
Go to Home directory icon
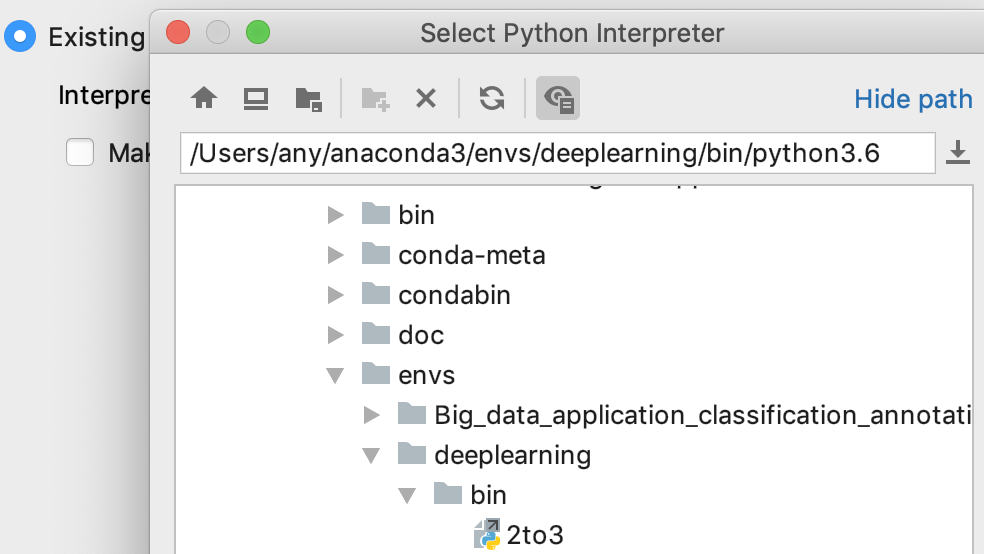point(204,98)
